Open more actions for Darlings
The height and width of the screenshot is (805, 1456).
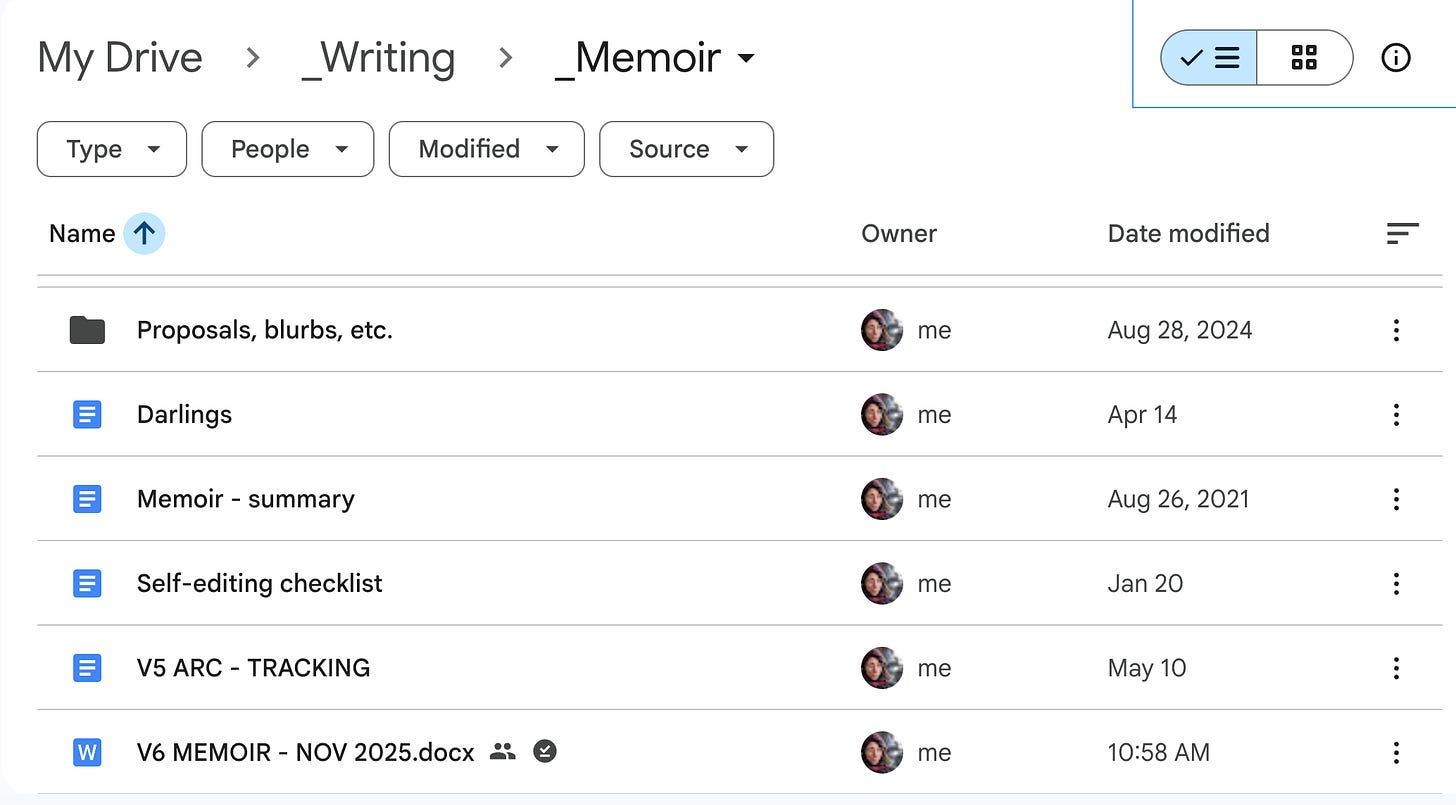point(1396,415)
